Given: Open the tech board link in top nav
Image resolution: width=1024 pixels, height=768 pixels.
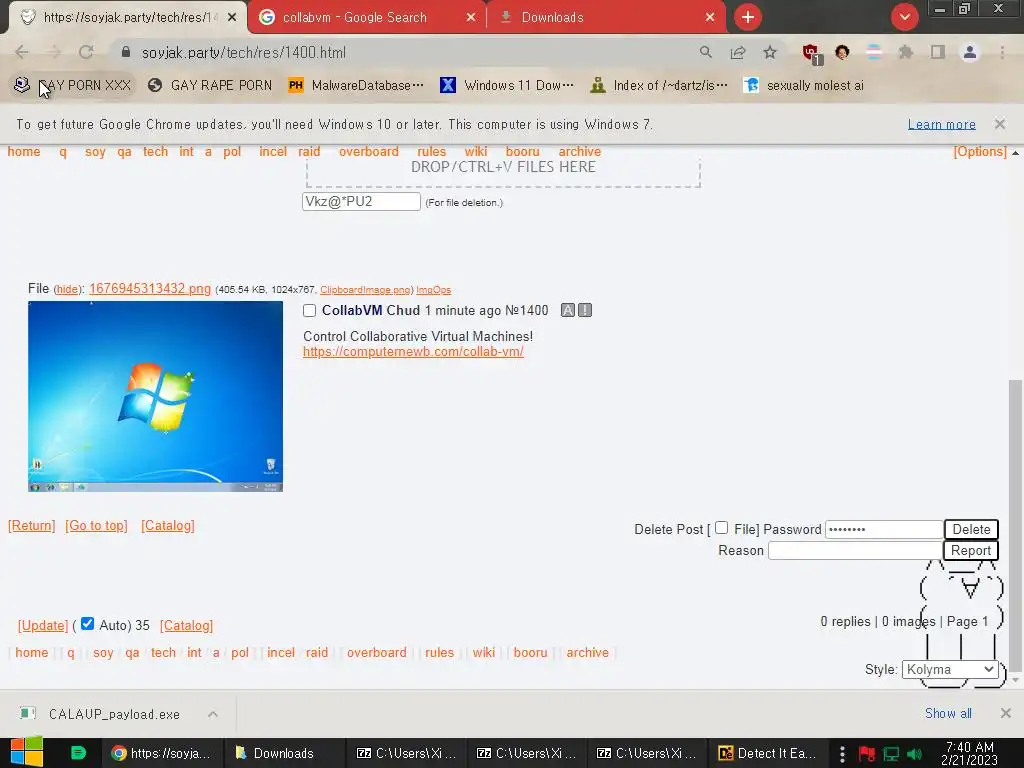Looking at the screenshot, I should 155,152.
